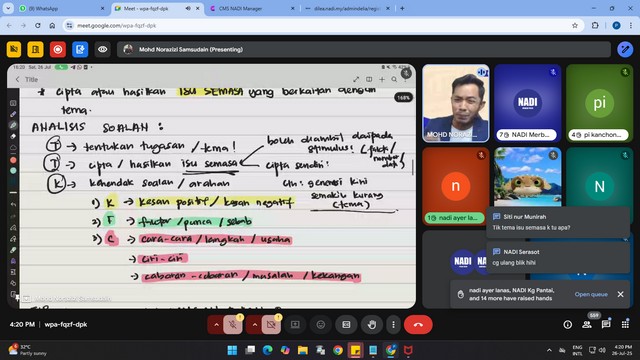Expand video settings arrow beside camera
640x360 pixels.
coord(255,324)
